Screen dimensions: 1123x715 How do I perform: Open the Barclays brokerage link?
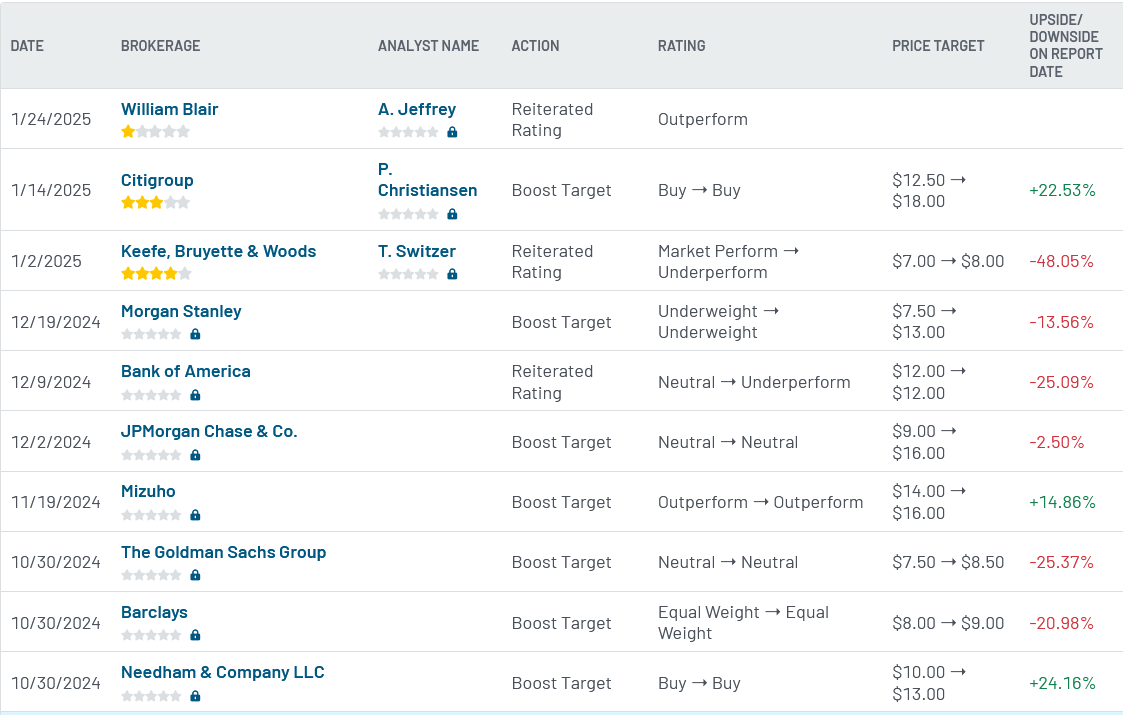tap(154, 613)
